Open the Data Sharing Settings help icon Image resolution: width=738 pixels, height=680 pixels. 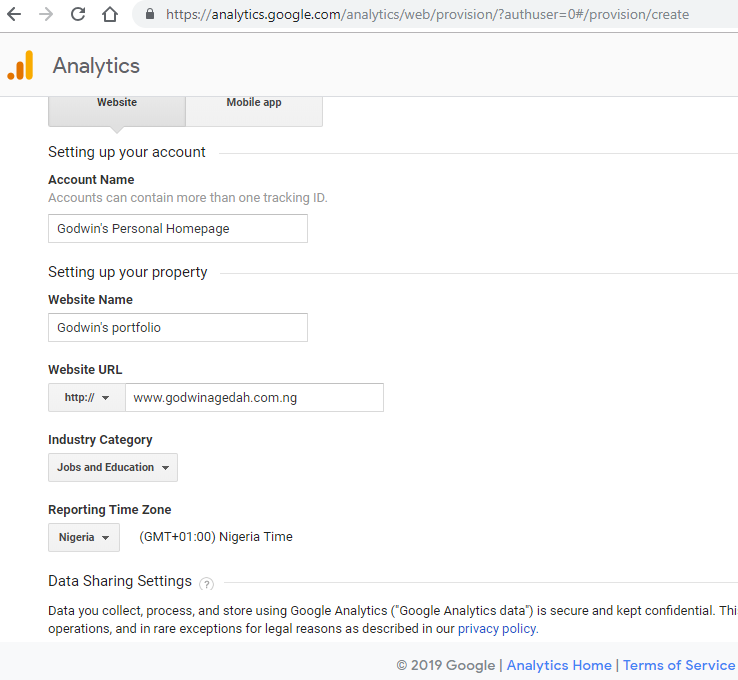pos(206,584)
